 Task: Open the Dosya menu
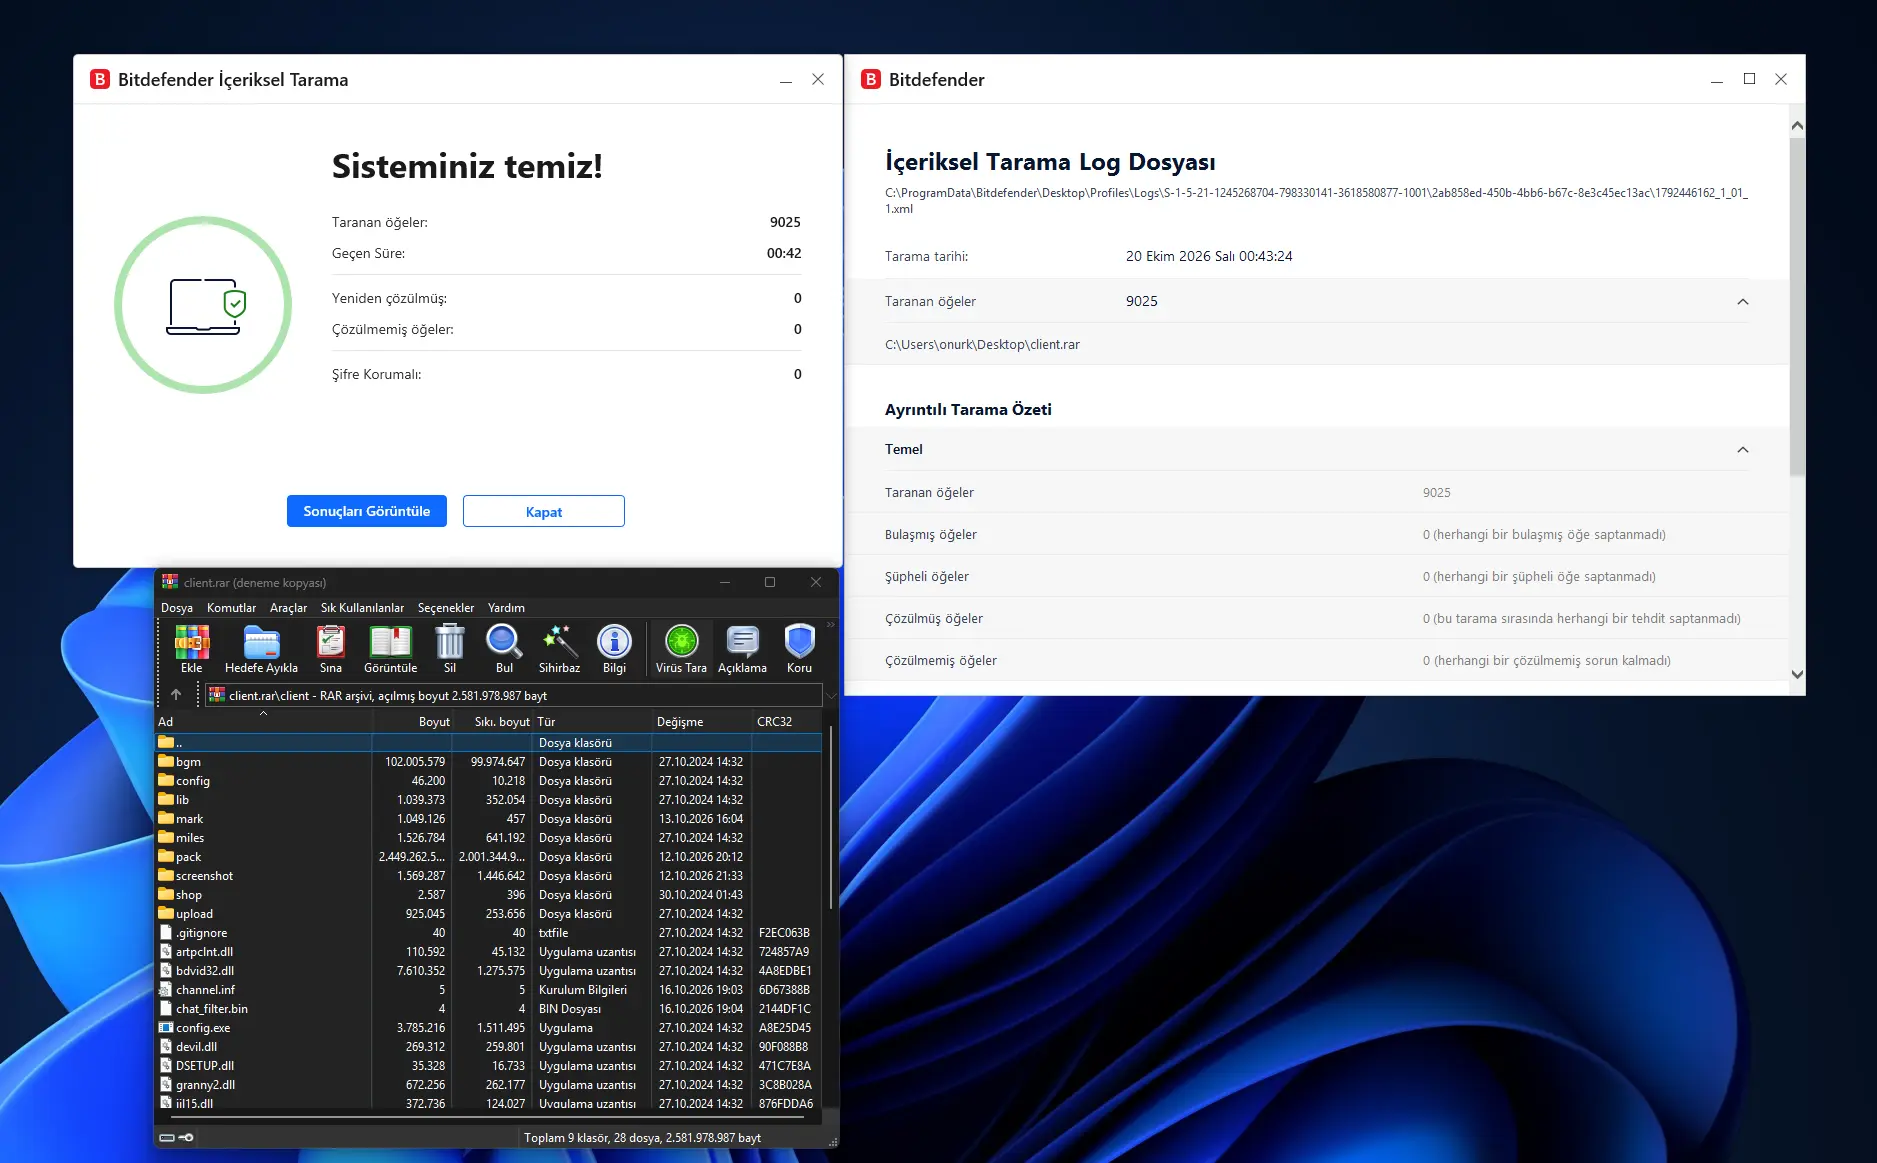177,608
